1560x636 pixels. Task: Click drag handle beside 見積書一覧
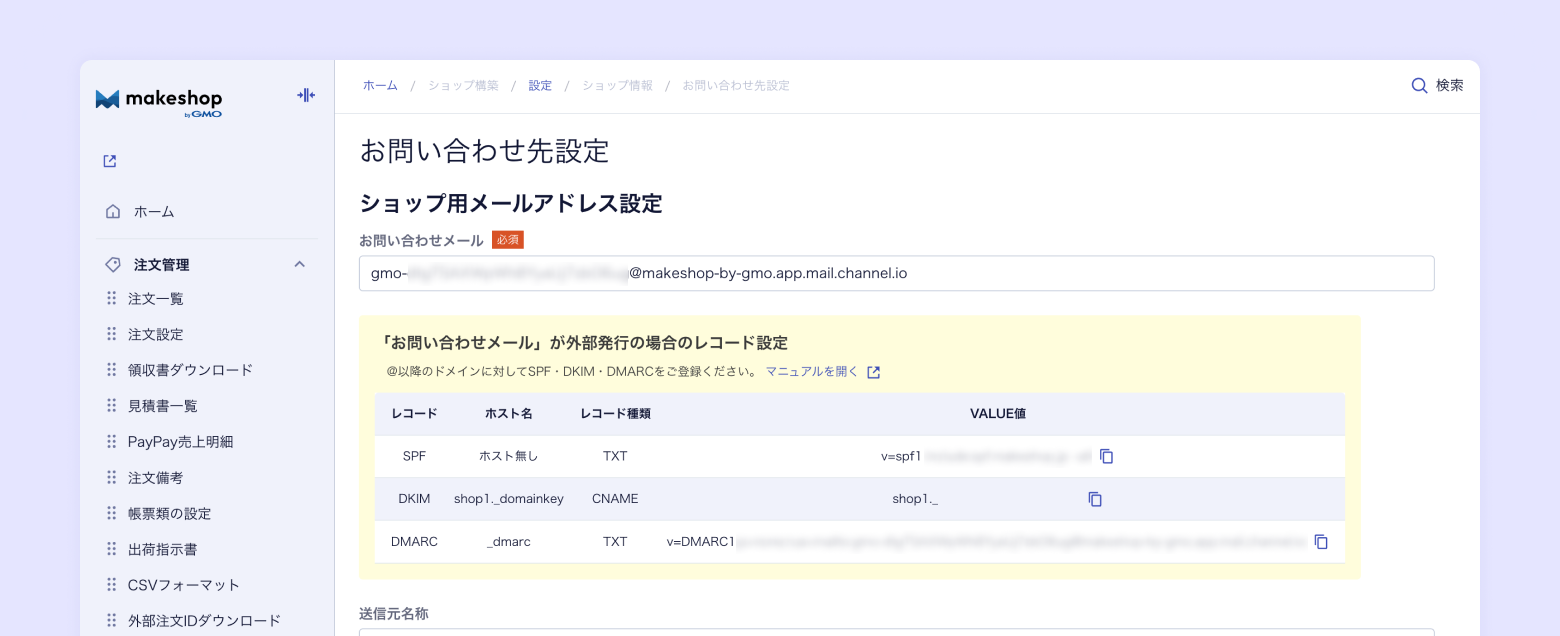(x=111, y=405)
